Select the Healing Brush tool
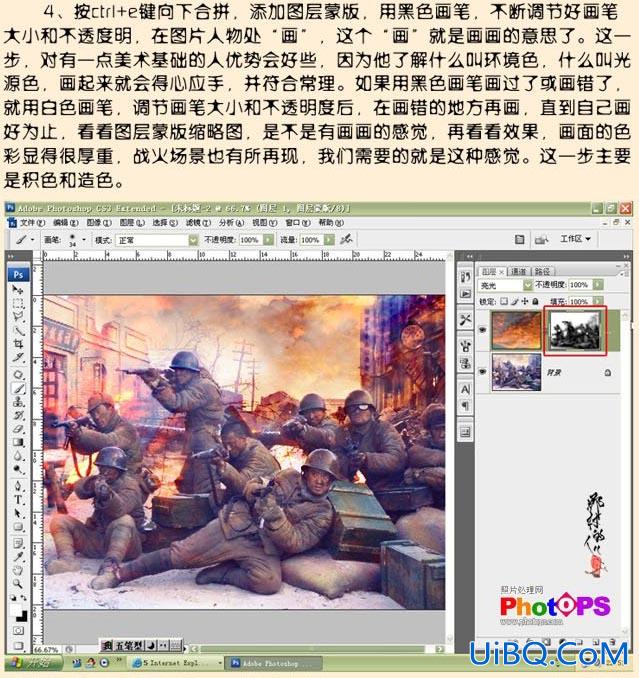This screenshot has height=678, width=639. pos(18,374)
